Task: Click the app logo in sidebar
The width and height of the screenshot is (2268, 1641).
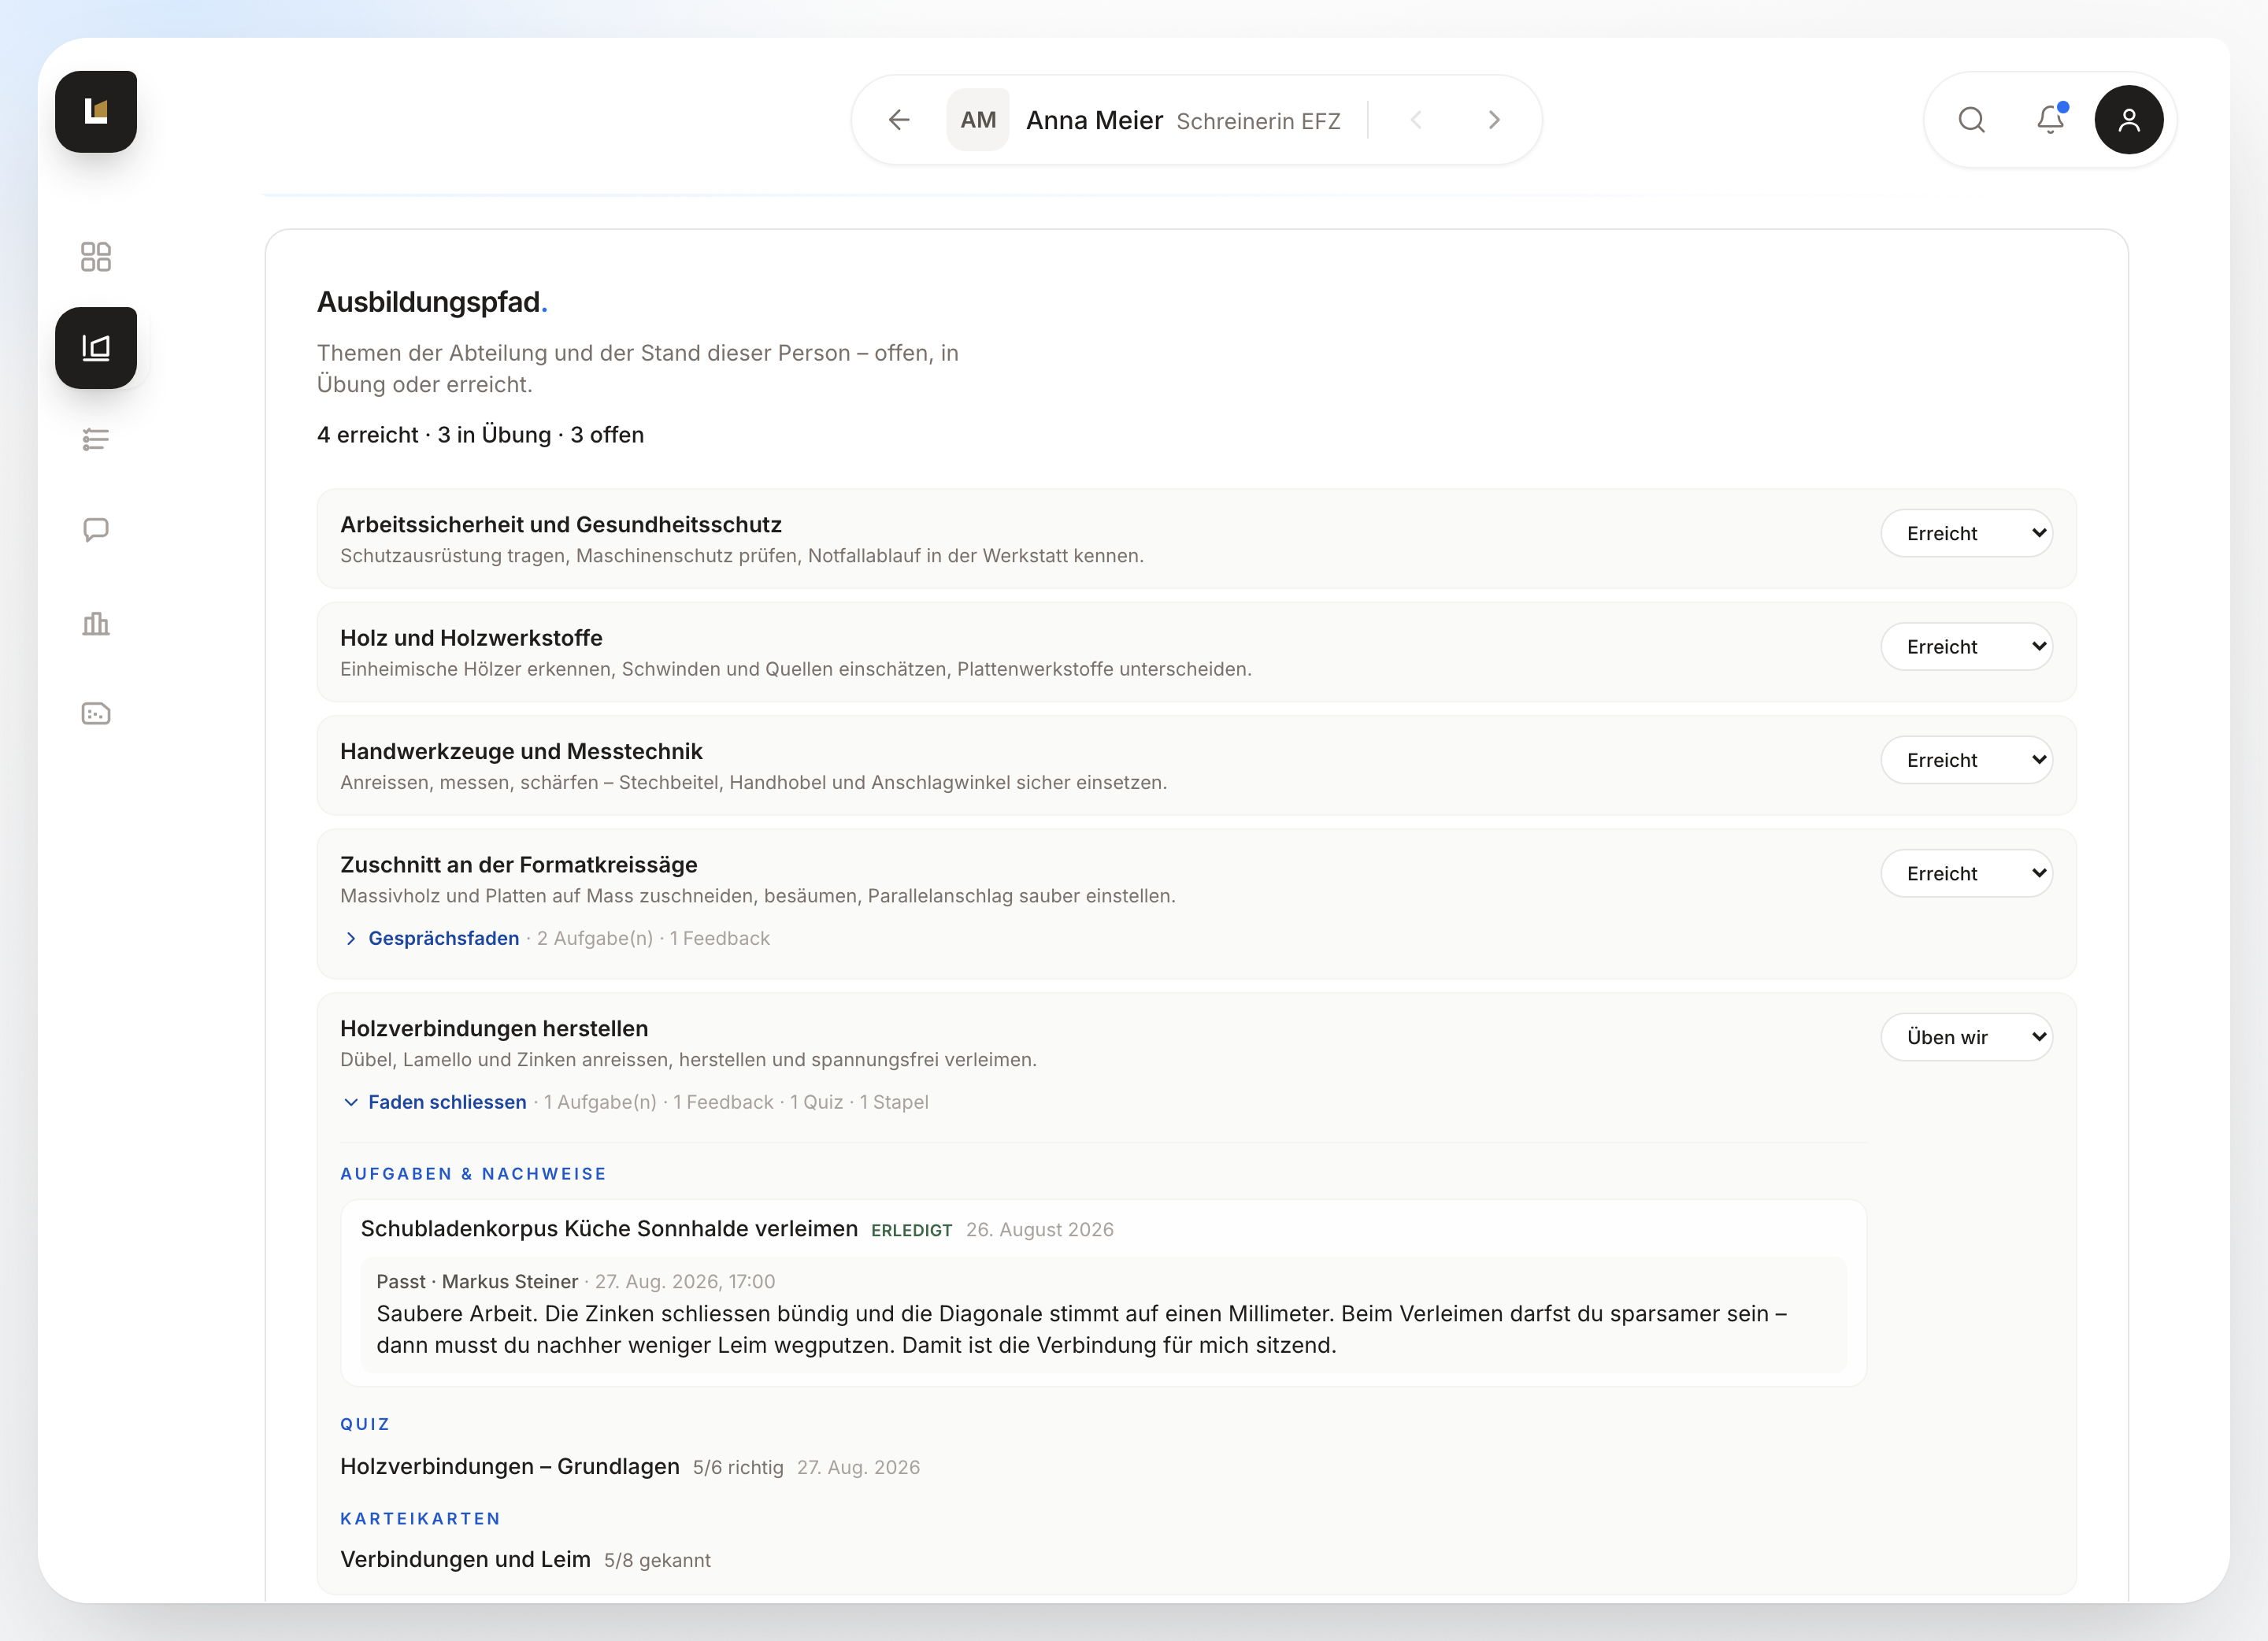Action: tap(96, 111)
